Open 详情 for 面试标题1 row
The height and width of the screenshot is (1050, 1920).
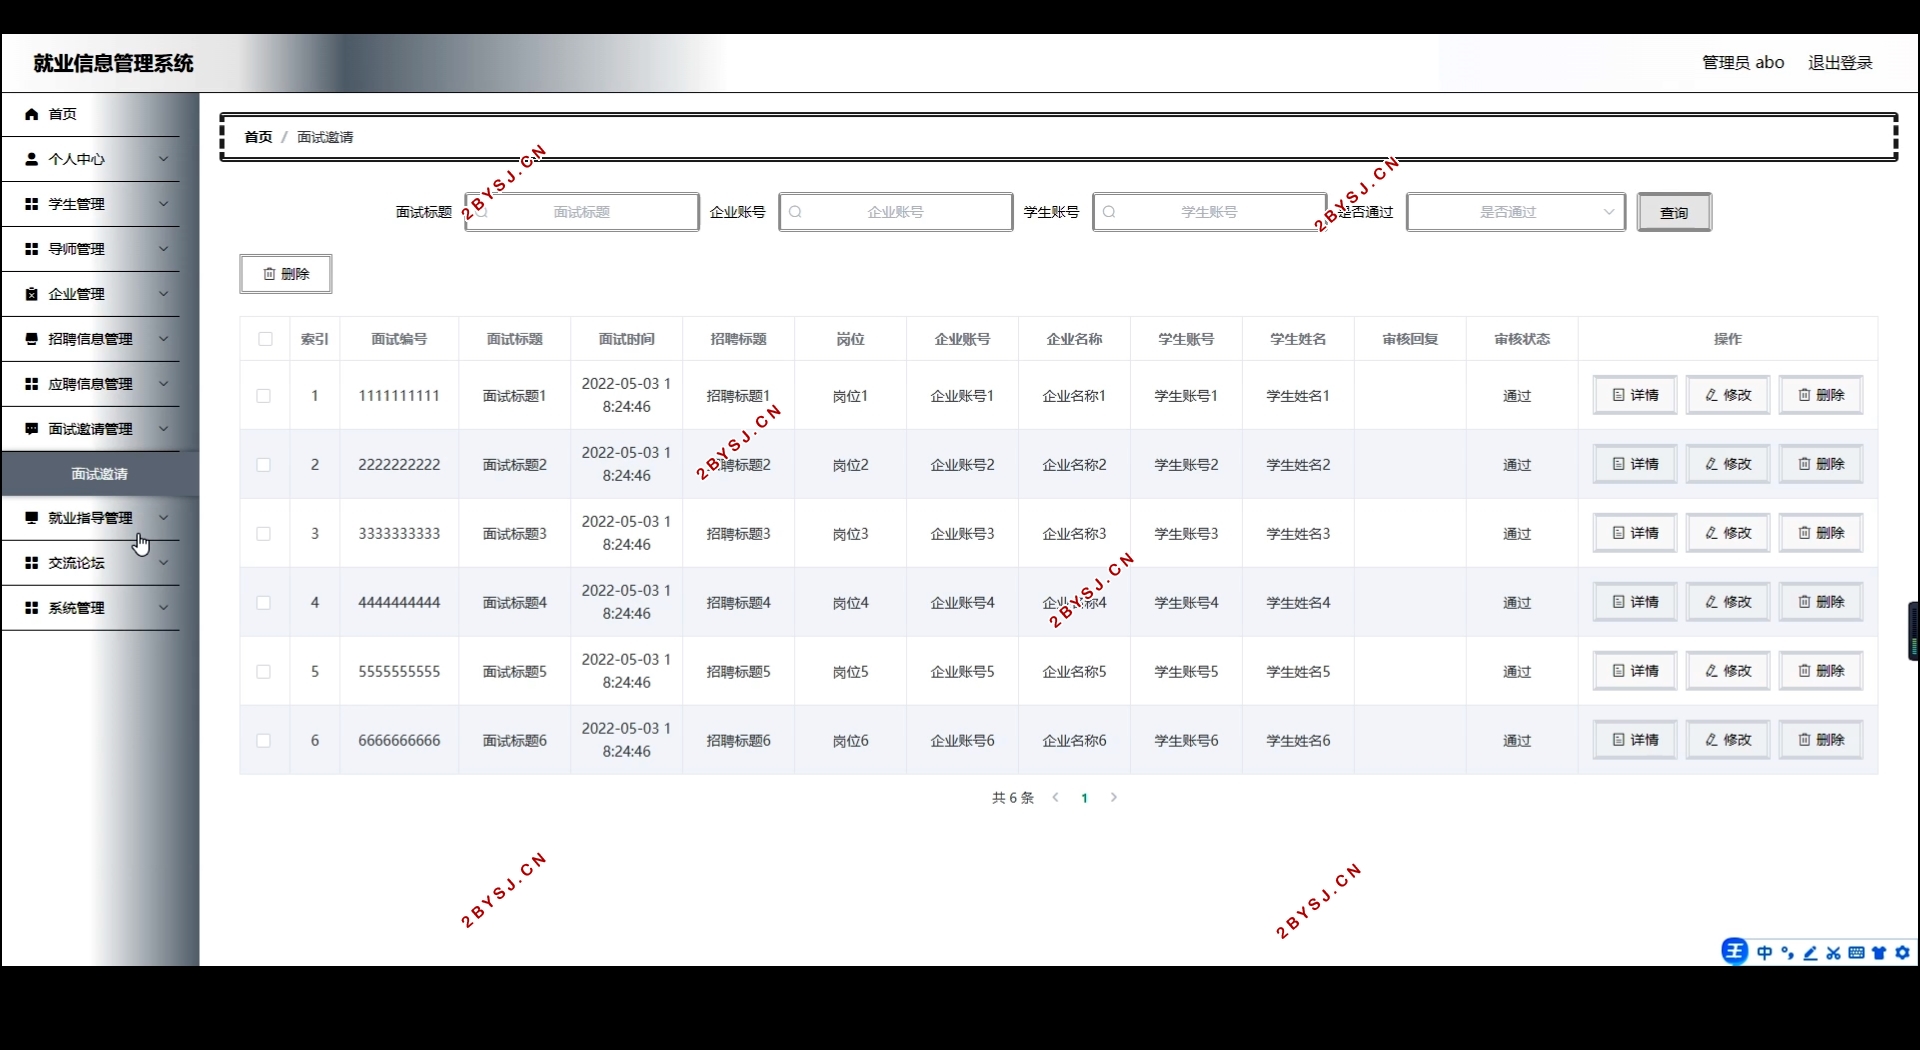pos(1635,396)
